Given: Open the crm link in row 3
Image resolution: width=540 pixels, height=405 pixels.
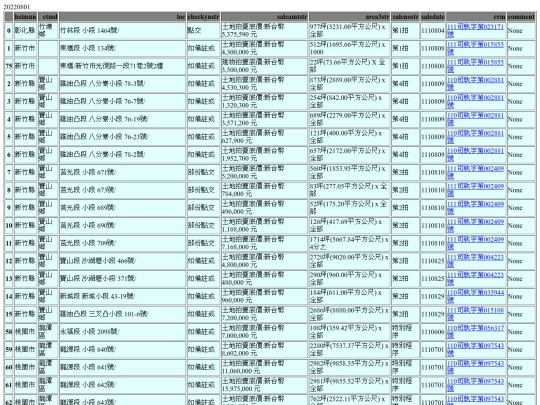Looking at the screenshot, I should (475, 101).
